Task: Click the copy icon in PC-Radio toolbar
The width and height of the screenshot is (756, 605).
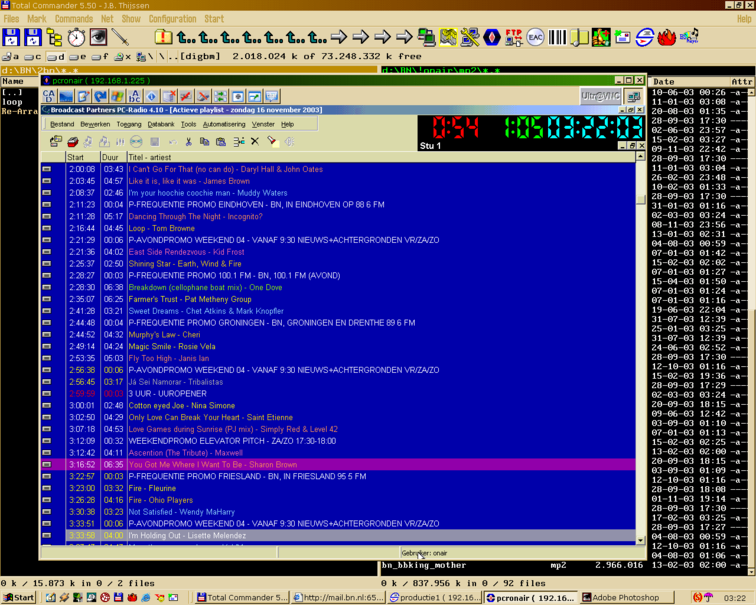Action: (204, 142)
